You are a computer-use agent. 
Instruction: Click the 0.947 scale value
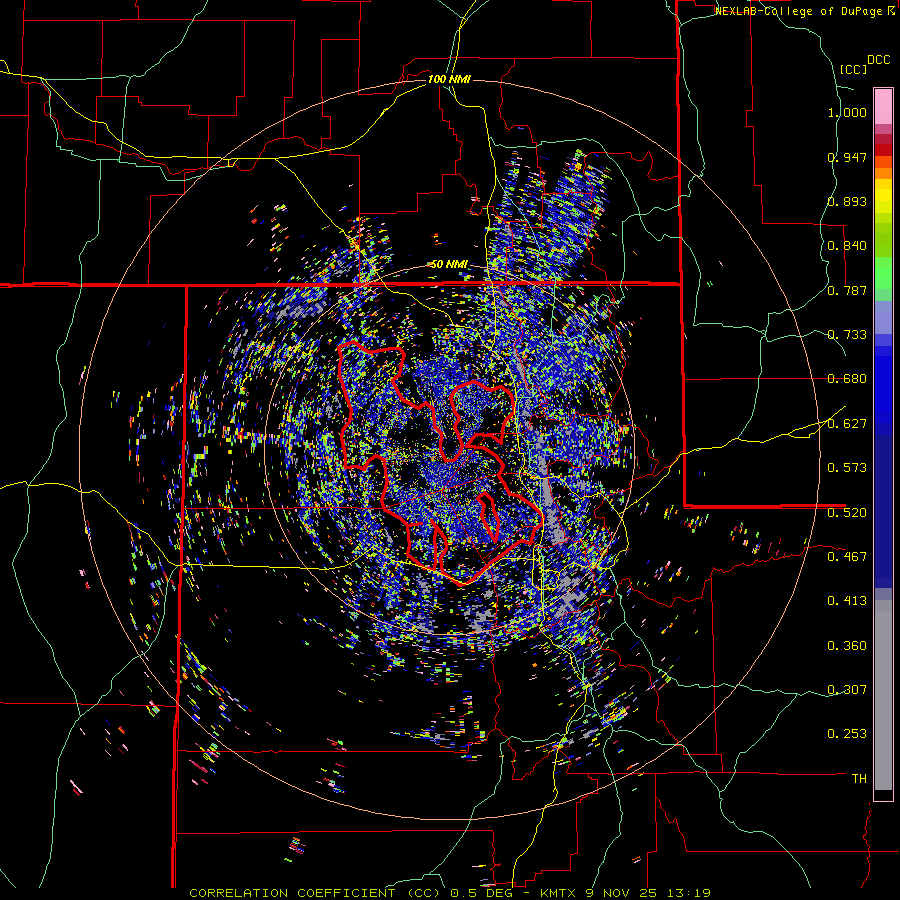847,157
